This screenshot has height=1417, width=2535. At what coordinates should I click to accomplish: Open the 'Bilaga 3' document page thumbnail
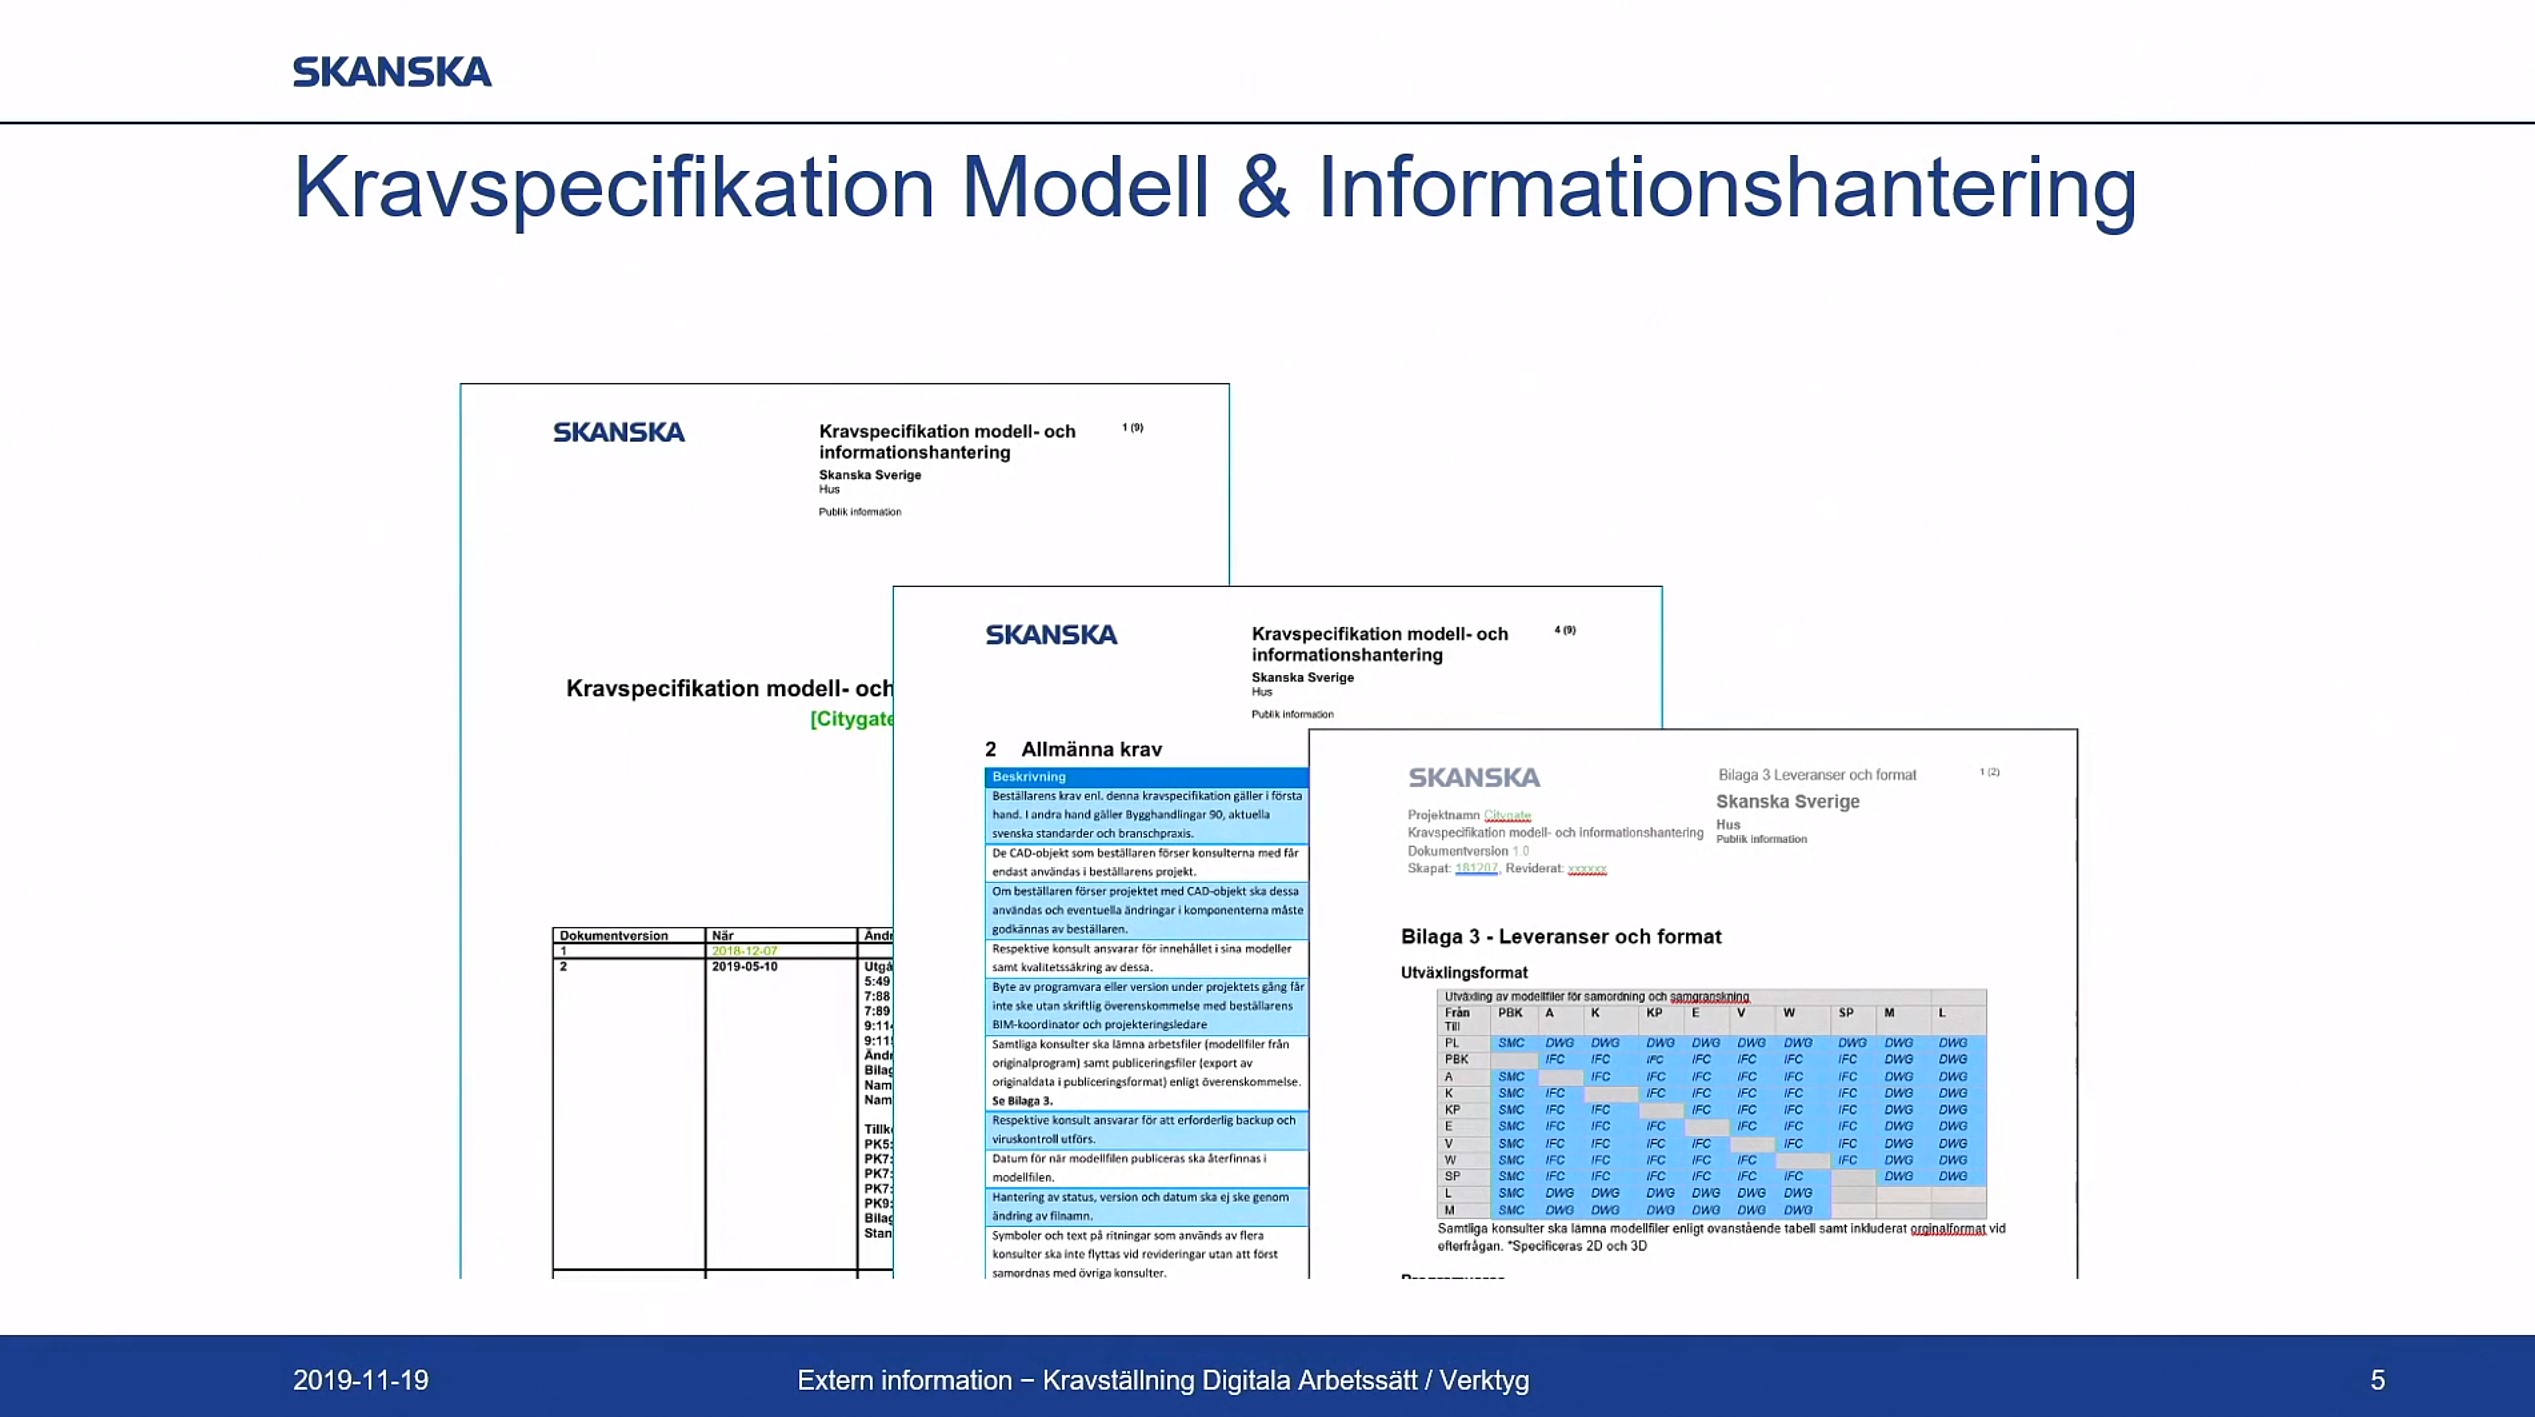pyautogui.click(x=1693, y=1003)
